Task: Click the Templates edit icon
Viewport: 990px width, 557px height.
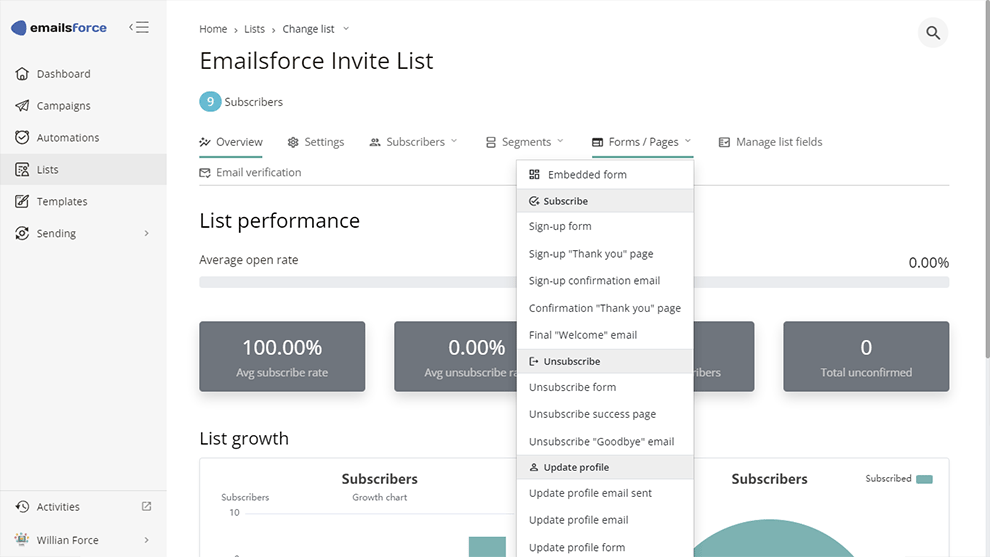Action: 22,201
